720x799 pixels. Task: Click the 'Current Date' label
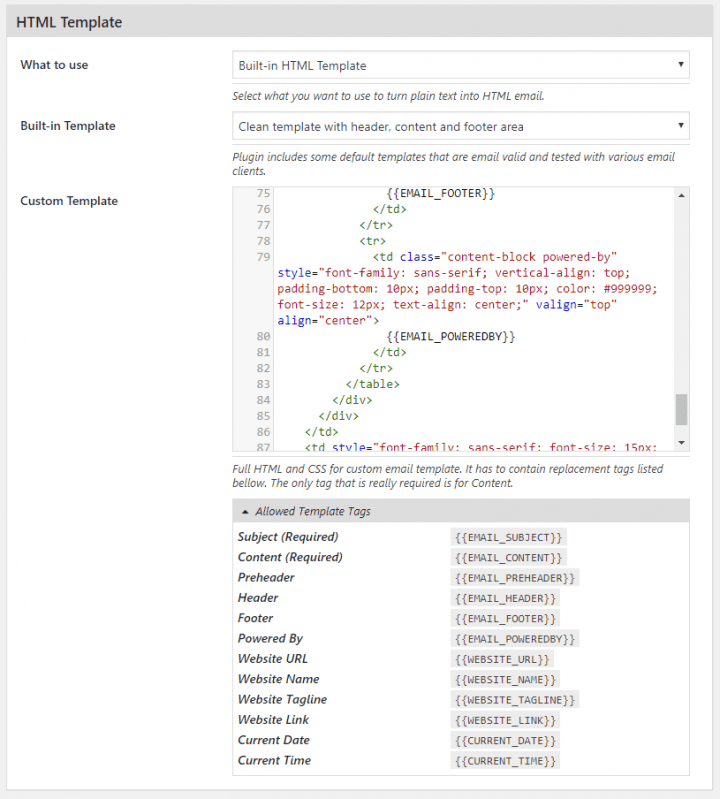click(x=274, y=740)
